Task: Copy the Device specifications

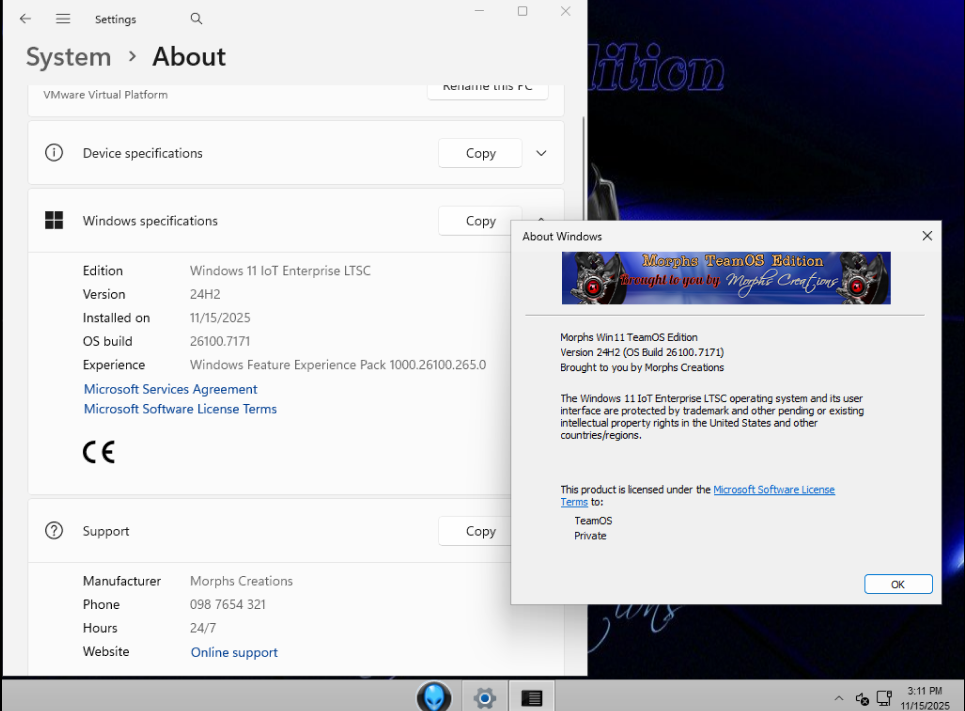Action: 480,153
